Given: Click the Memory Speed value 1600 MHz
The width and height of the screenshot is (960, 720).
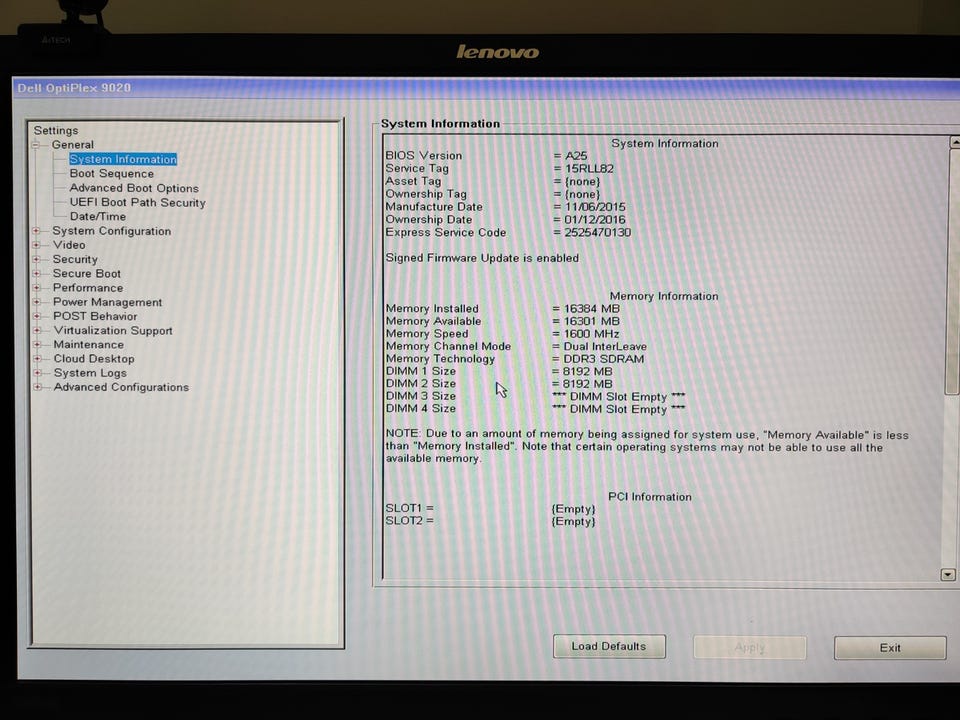Looking at the screenshot, I should [591, 334].
